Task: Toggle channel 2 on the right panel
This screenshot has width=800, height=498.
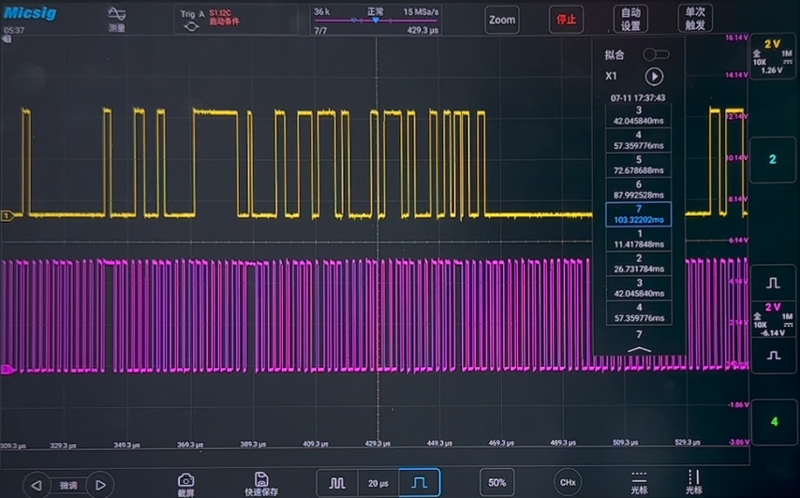Action: coord(772,160)
